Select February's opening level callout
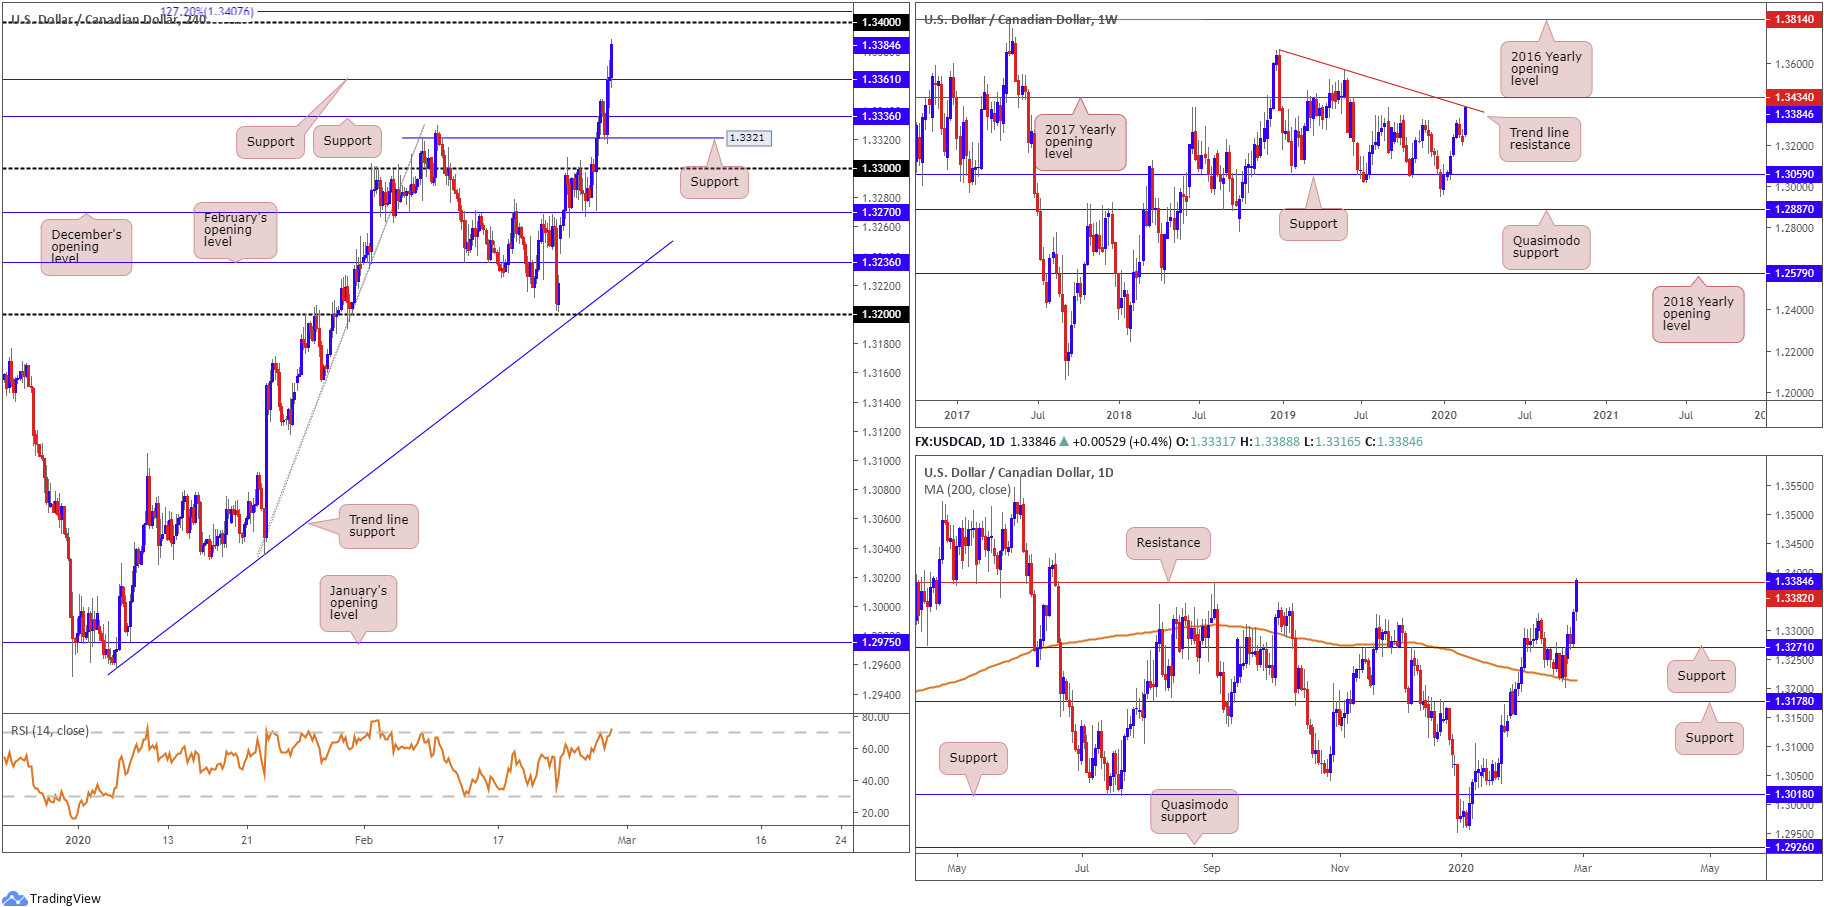The height and width of the screenshot is (907, 1824). tap(235, 230)
